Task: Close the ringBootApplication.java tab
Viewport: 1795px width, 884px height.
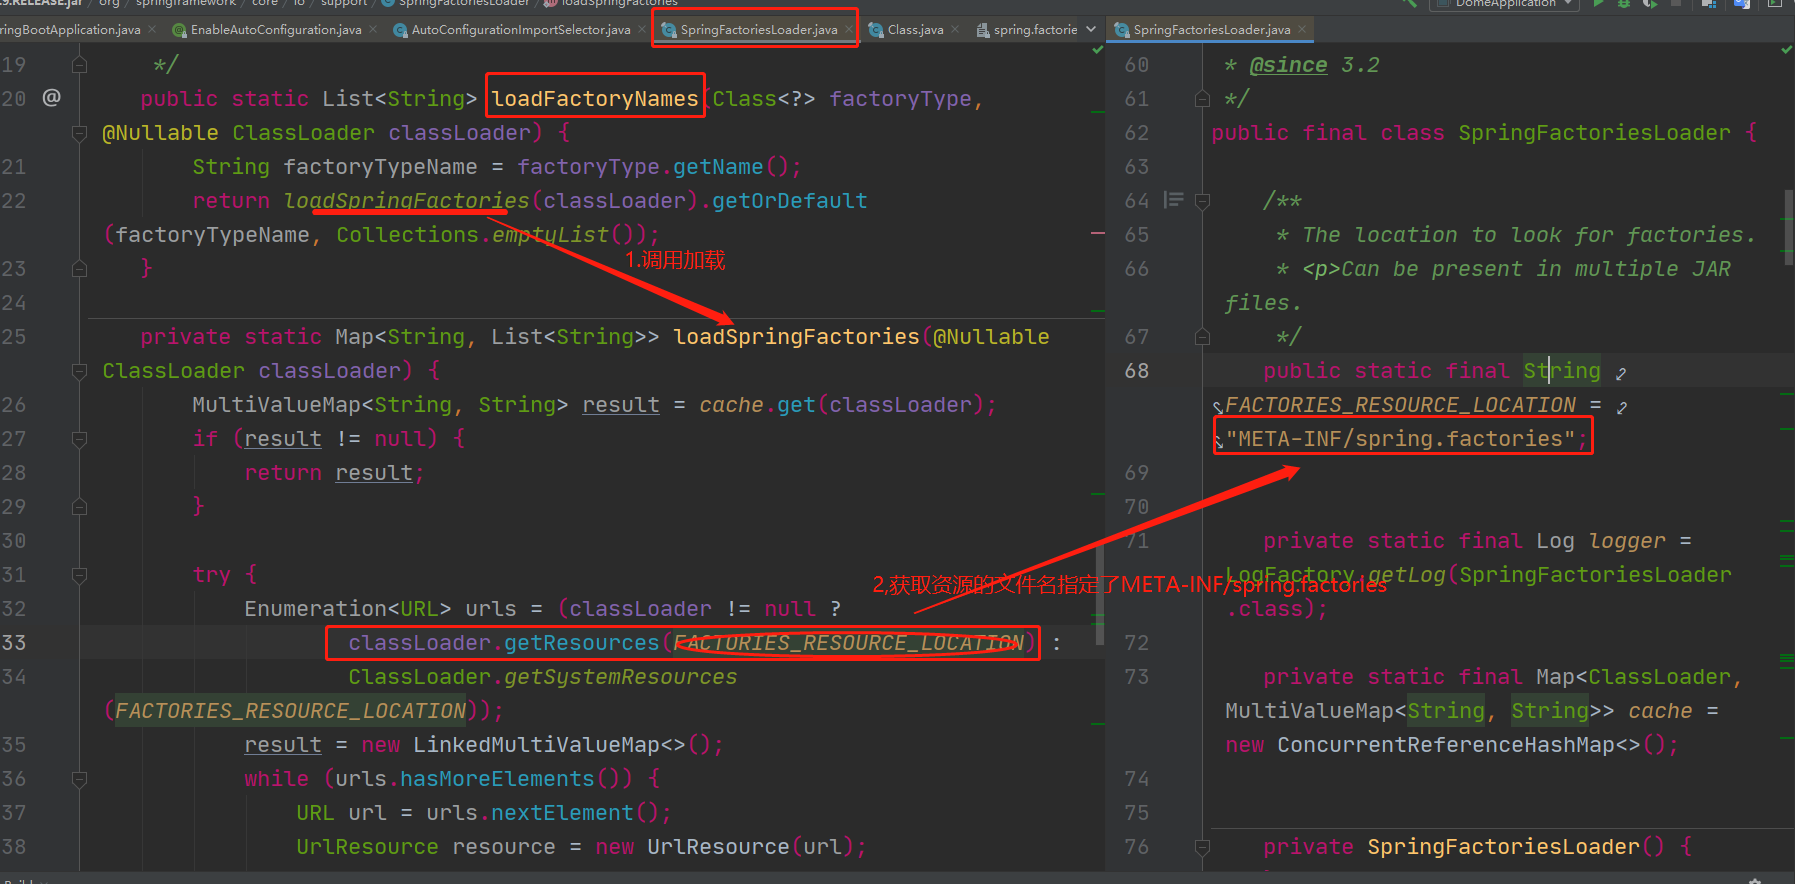Action: (152, 30)
